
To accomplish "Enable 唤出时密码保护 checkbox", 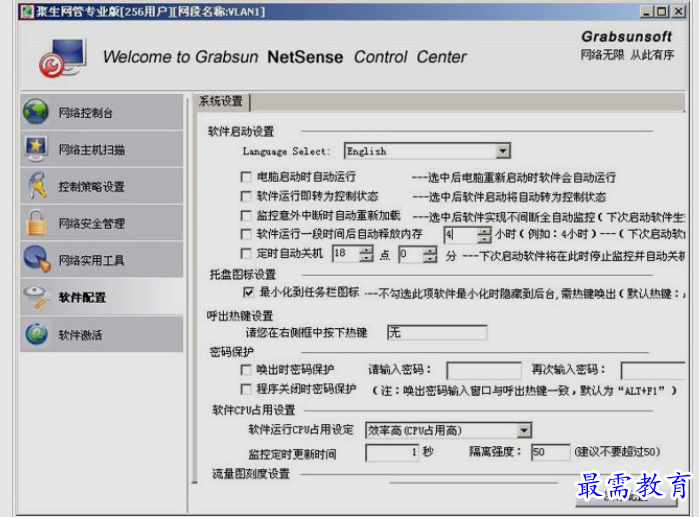I will (x=246, y=369).
